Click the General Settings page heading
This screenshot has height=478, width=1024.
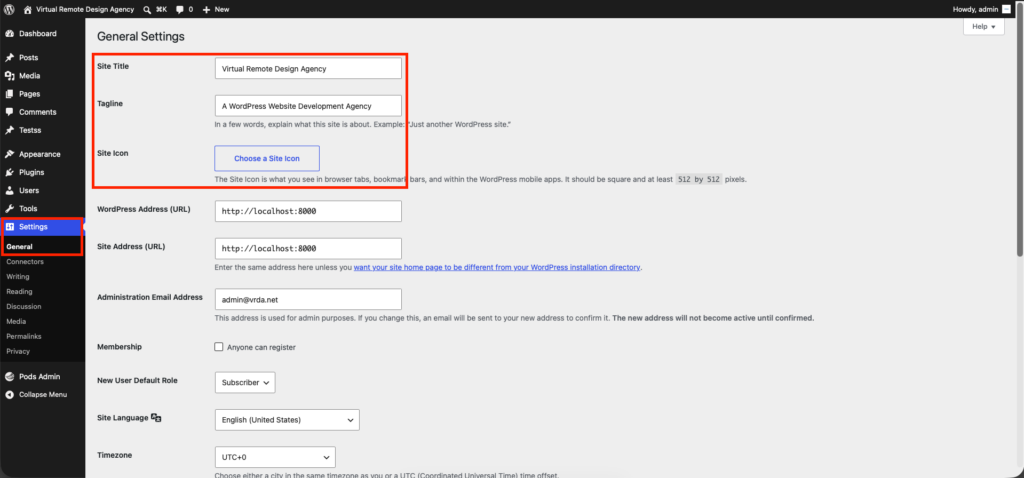click(x=141, y=37)
